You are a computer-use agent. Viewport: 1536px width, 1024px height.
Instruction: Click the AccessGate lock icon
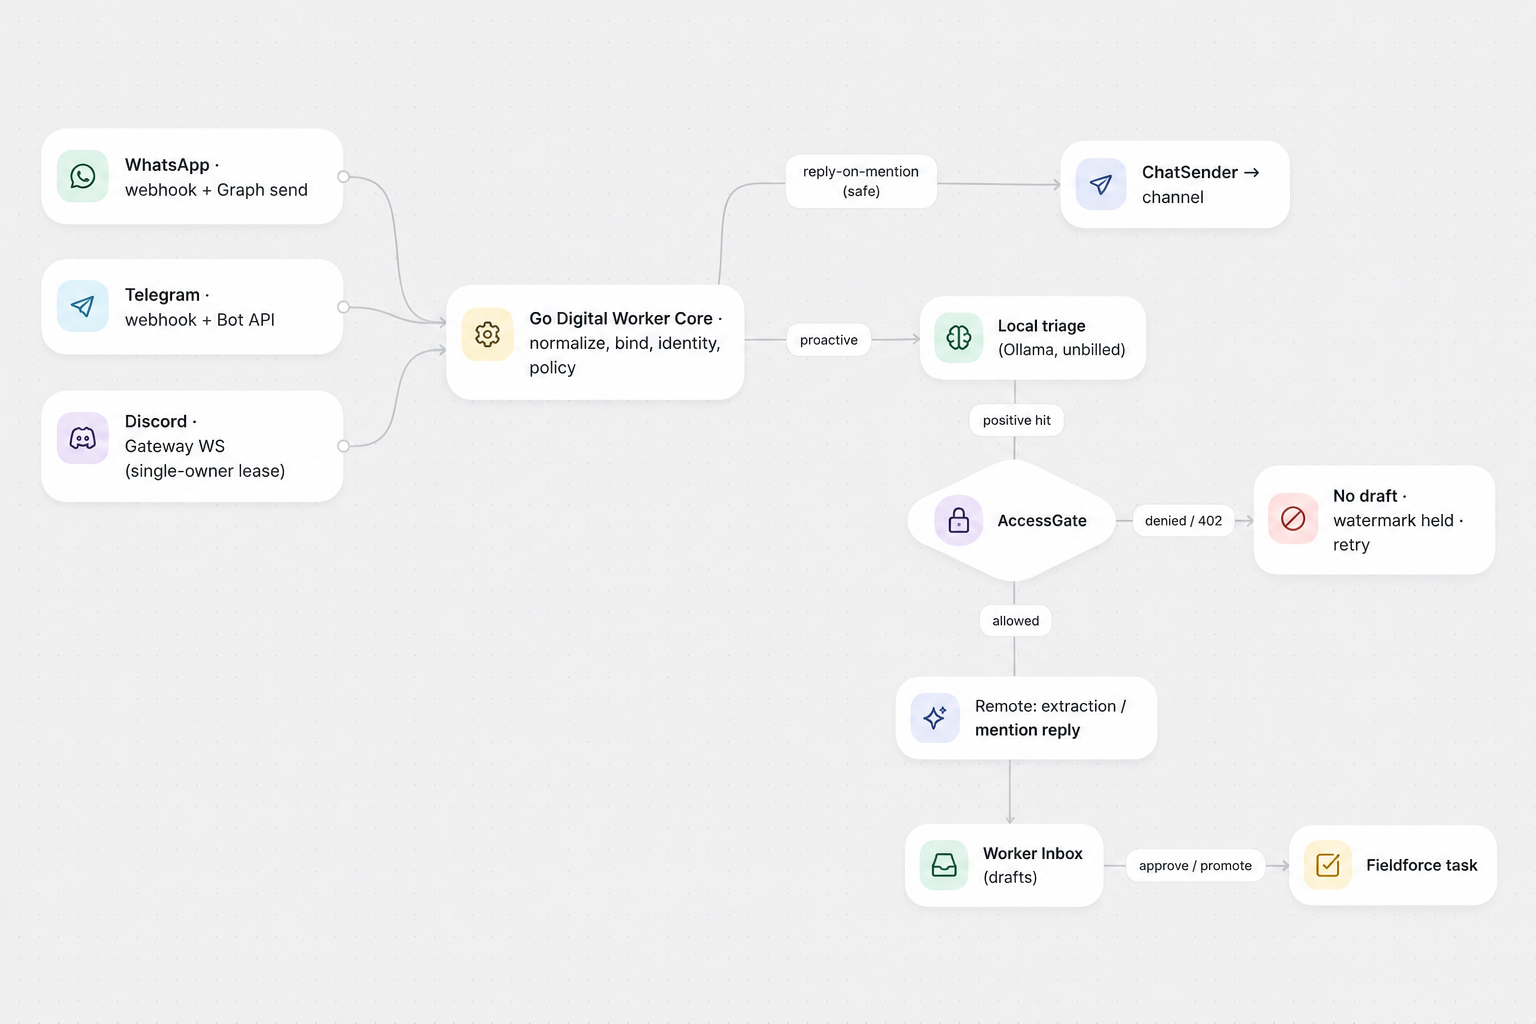coord(959,520)
